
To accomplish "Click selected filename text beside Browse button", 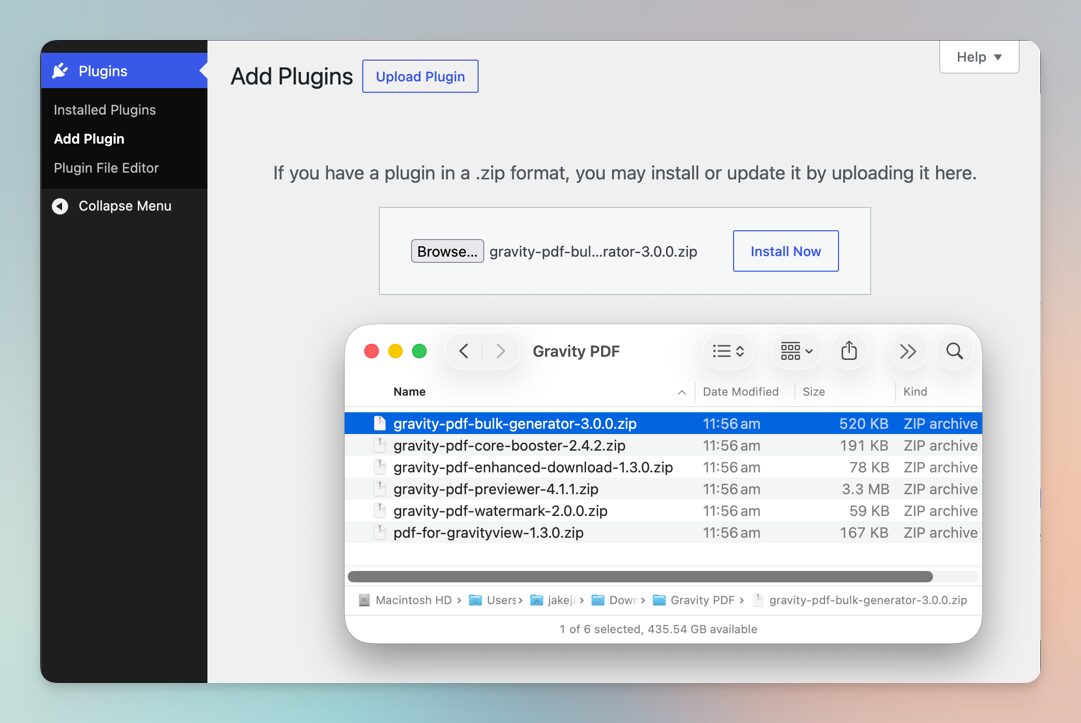I will (593, 252).
